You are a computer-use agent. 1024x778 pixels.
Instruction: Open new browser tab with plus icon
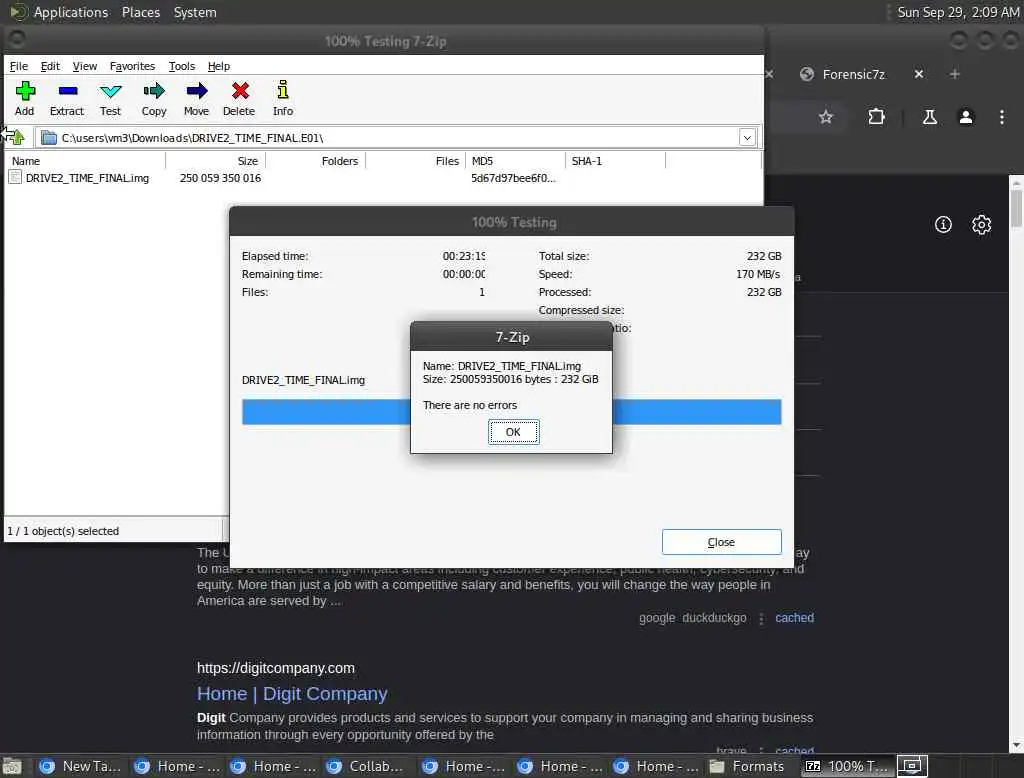(955, 74)
